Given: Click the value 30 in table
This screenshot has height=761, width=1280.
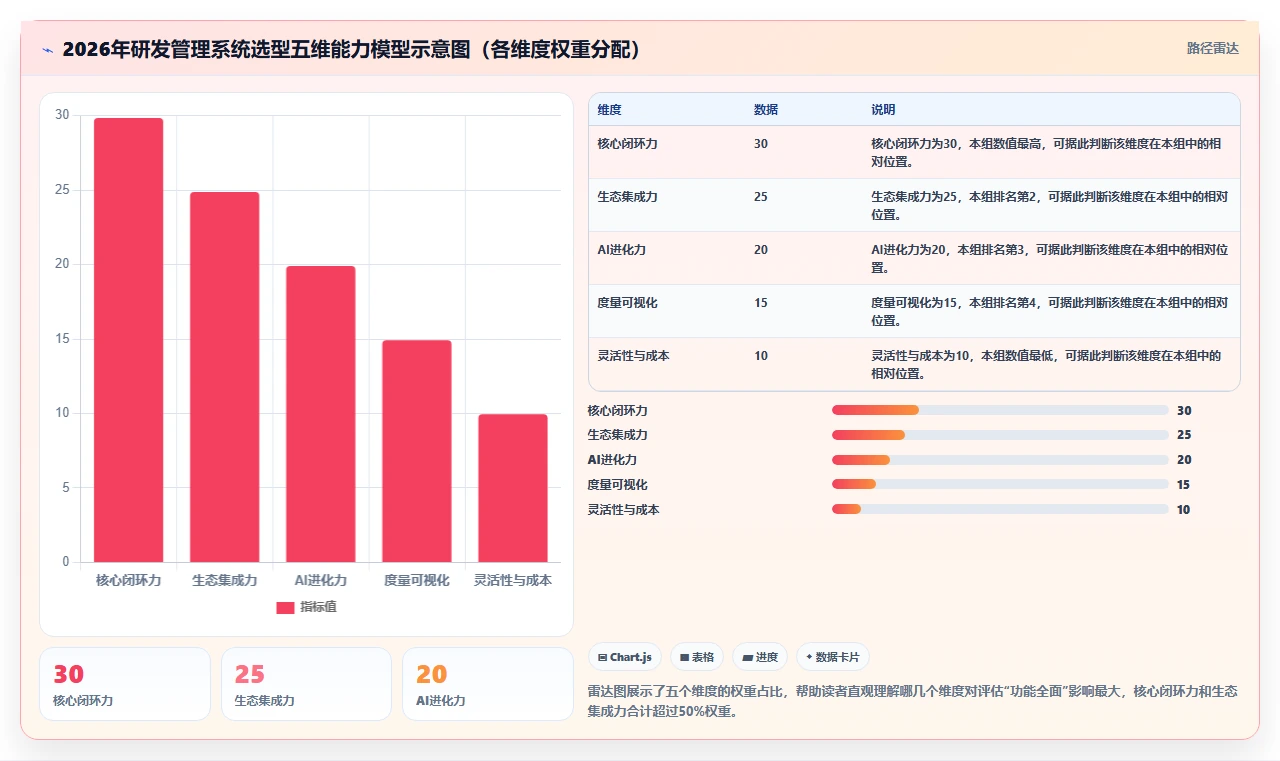Looking at the screenshot, I should click(x=761, y=144).
